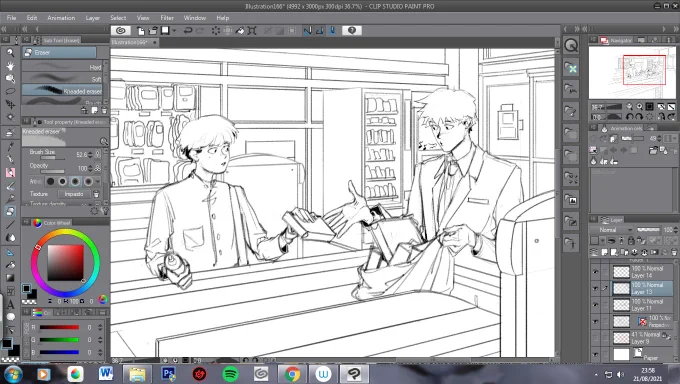This screenshot has width=680, height=384.
Task: Select the pink-highlighted Brush tool
Action: 10,172
